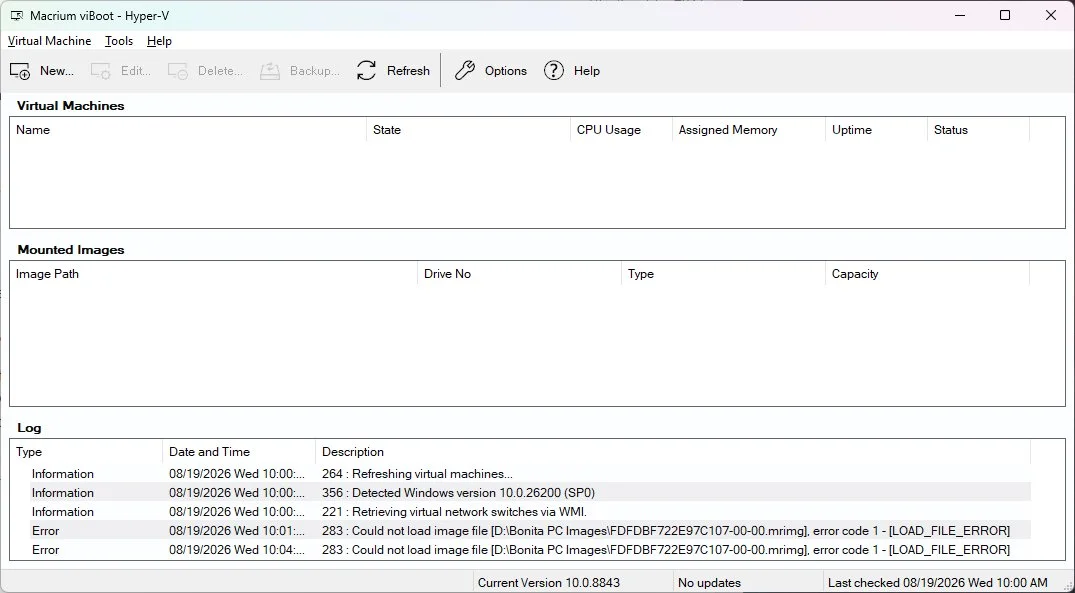Click the disabled Backup toolbar icon
The width and height of the screenshot is (1075, 593).
click(x=270, y=71)
